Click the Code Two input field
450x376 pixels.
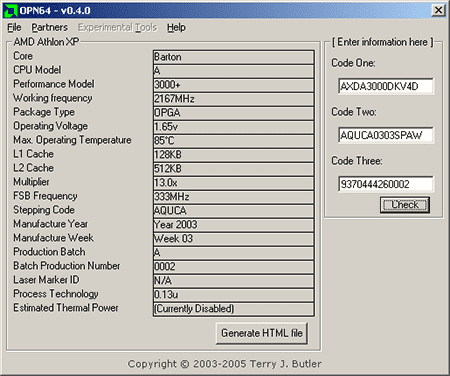tap(386, 135)
